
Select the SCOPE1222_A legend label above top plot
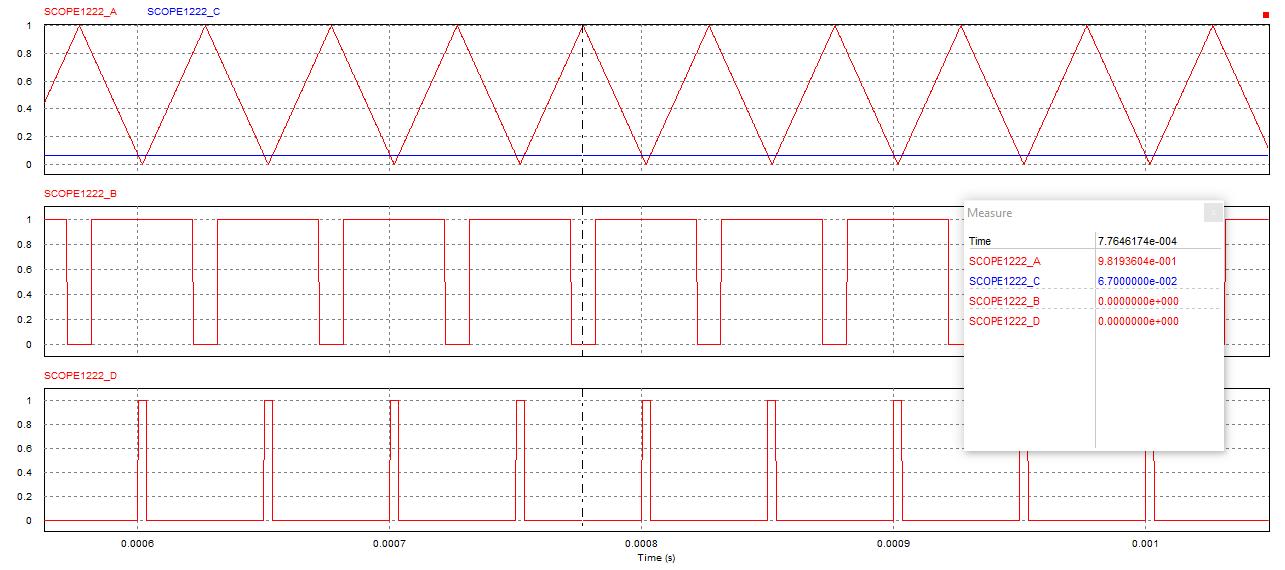[80, 11]
